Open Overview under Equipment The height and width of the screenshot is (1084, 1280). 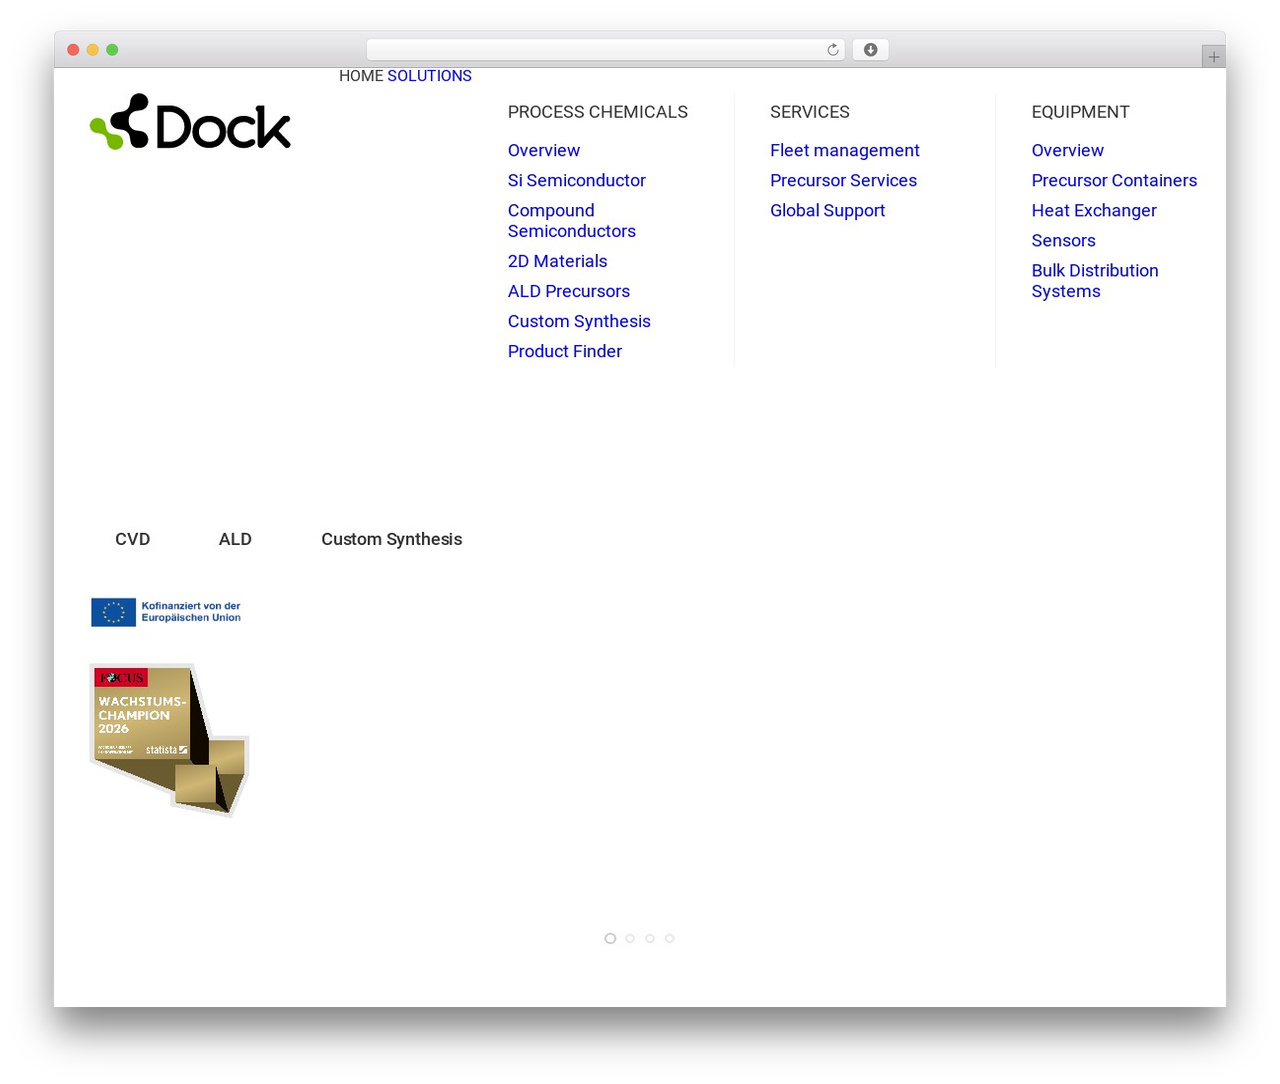(x=1068, y=150)
